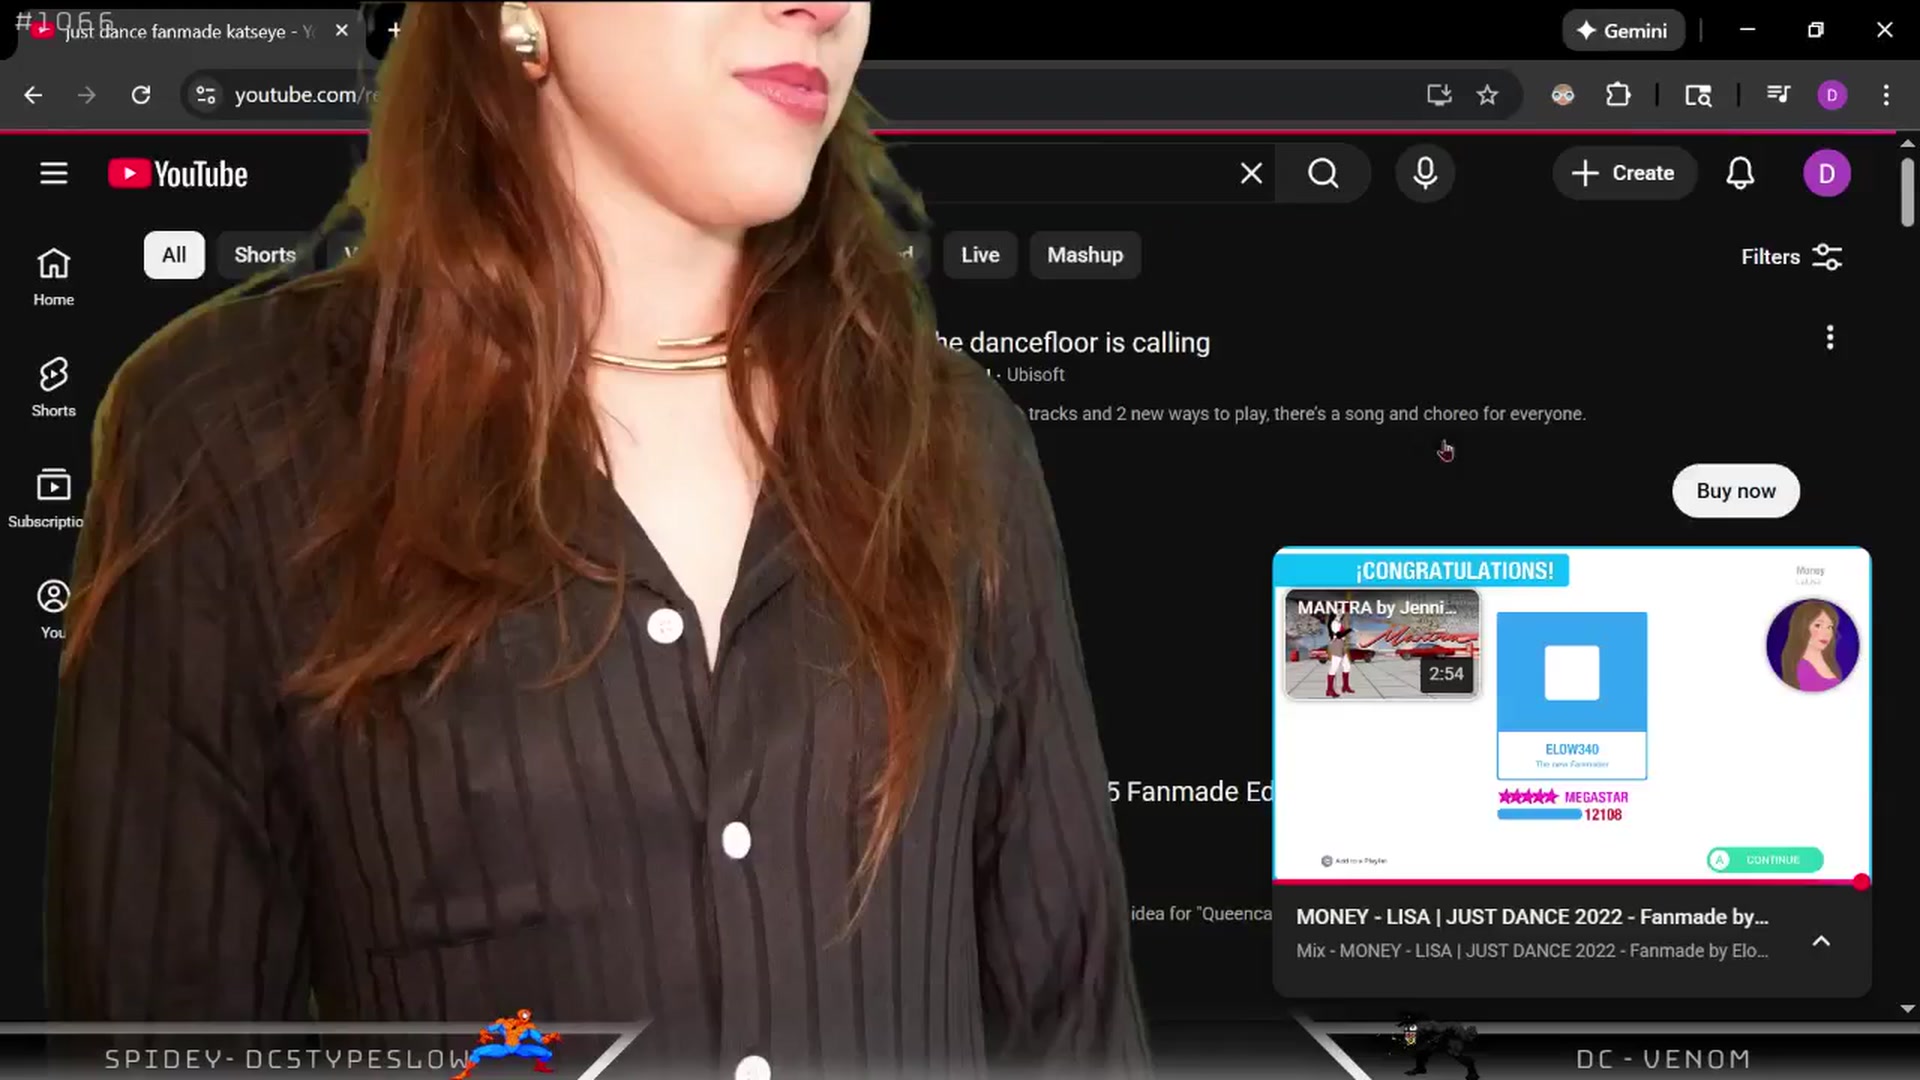
Task: Click the page vertical scrollbar thumb
Action: click(x=1907, y=190)
